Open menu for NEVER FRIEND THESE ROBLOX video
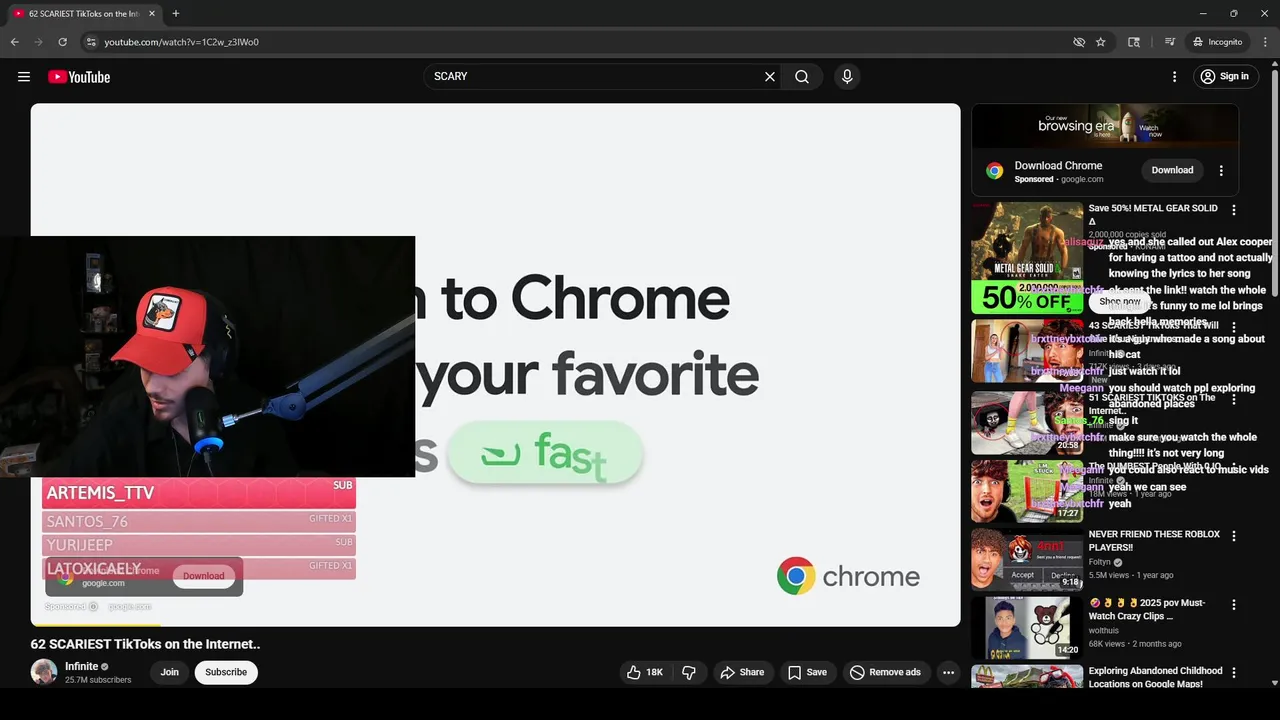Screen dimensions: 1280x720 point(1234,536)
